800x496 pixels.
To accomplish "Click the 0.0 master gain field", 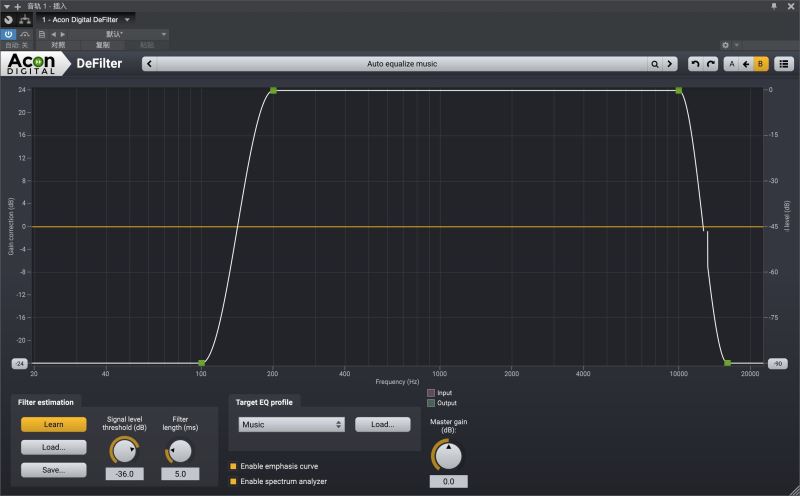I will click(x=448, y=481).
